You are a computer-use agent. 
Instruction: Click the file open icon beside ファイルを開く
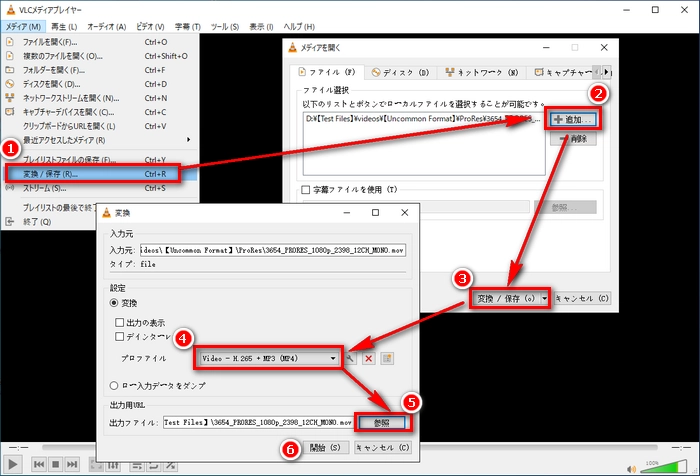tap(9, 42)
